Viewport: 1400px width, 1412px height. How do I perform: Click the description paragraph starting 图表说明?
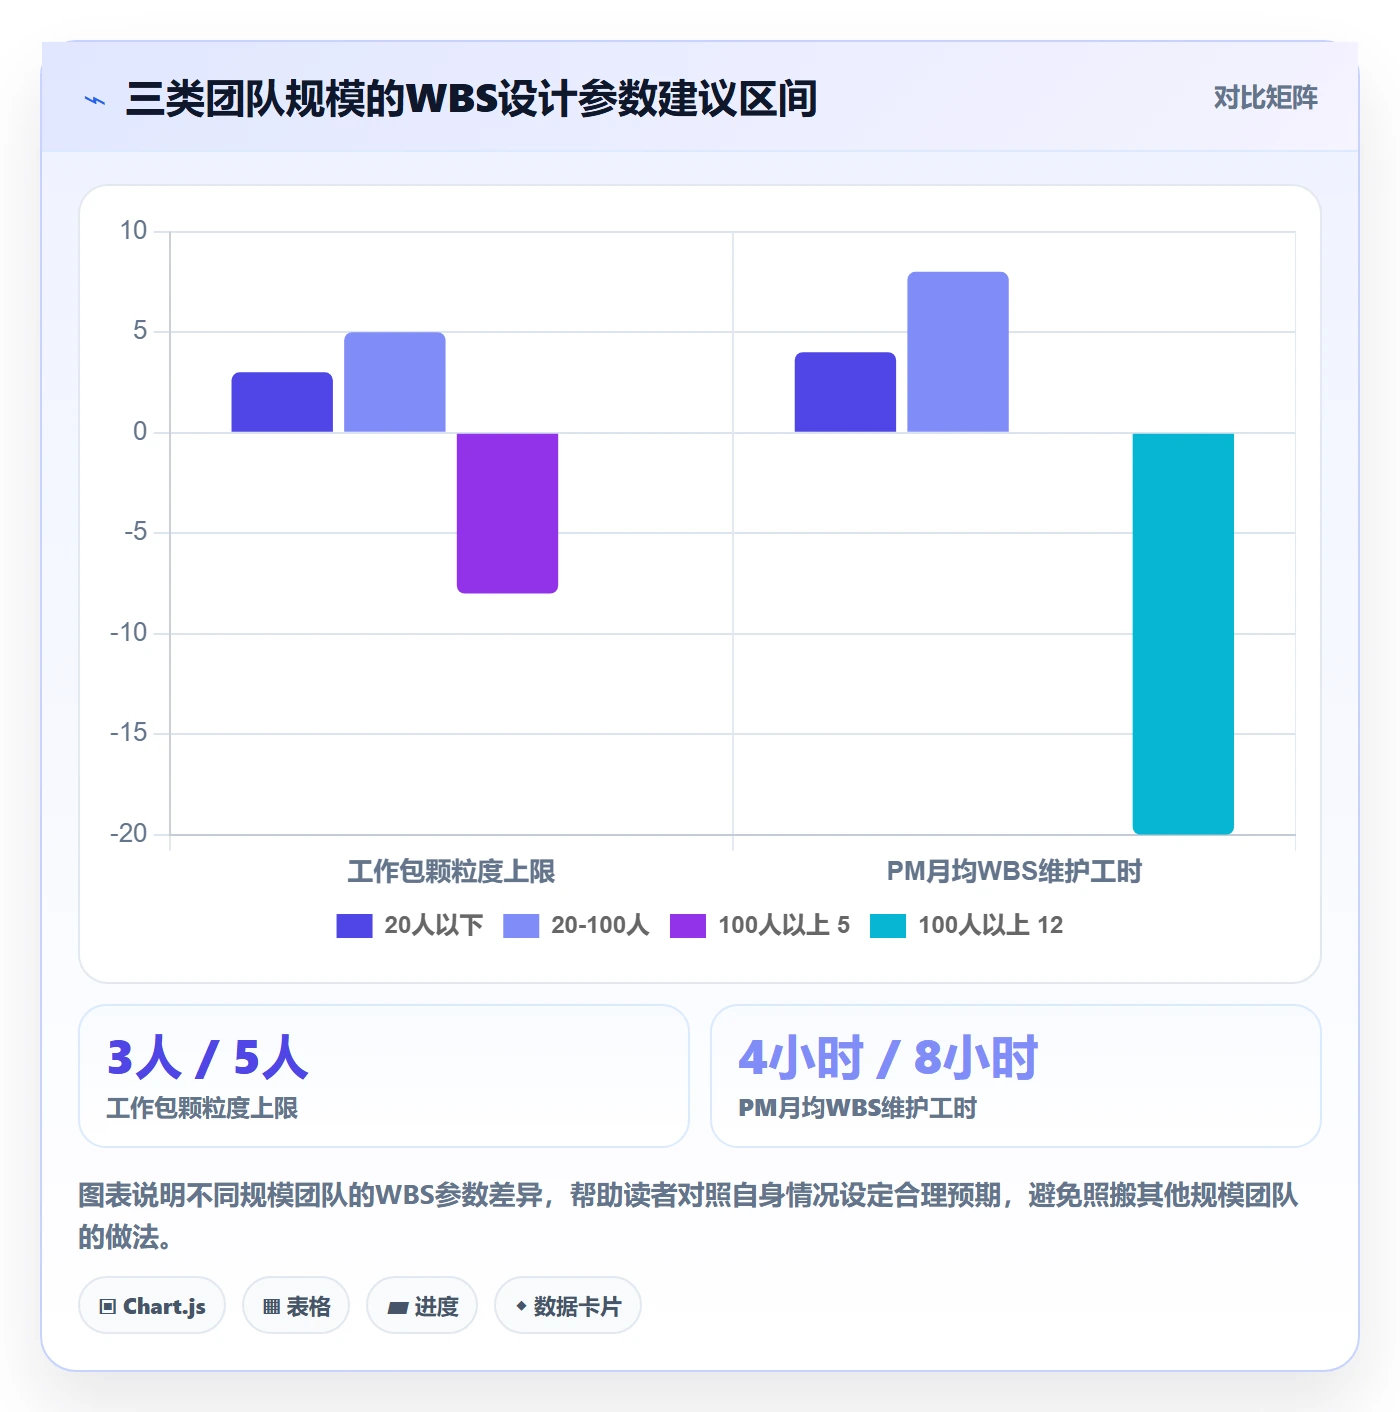(688, 1216)
